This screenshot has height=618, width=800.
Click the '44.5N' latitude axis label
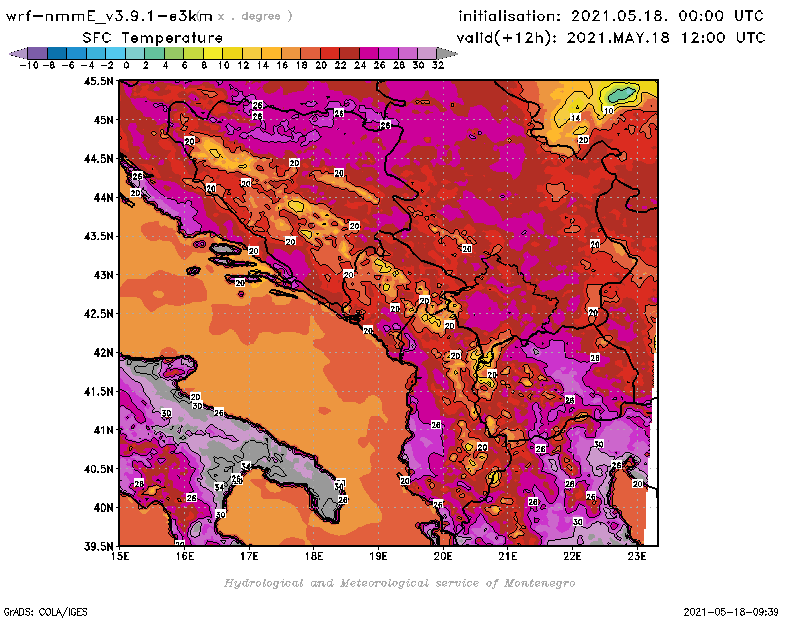point(98,159)
